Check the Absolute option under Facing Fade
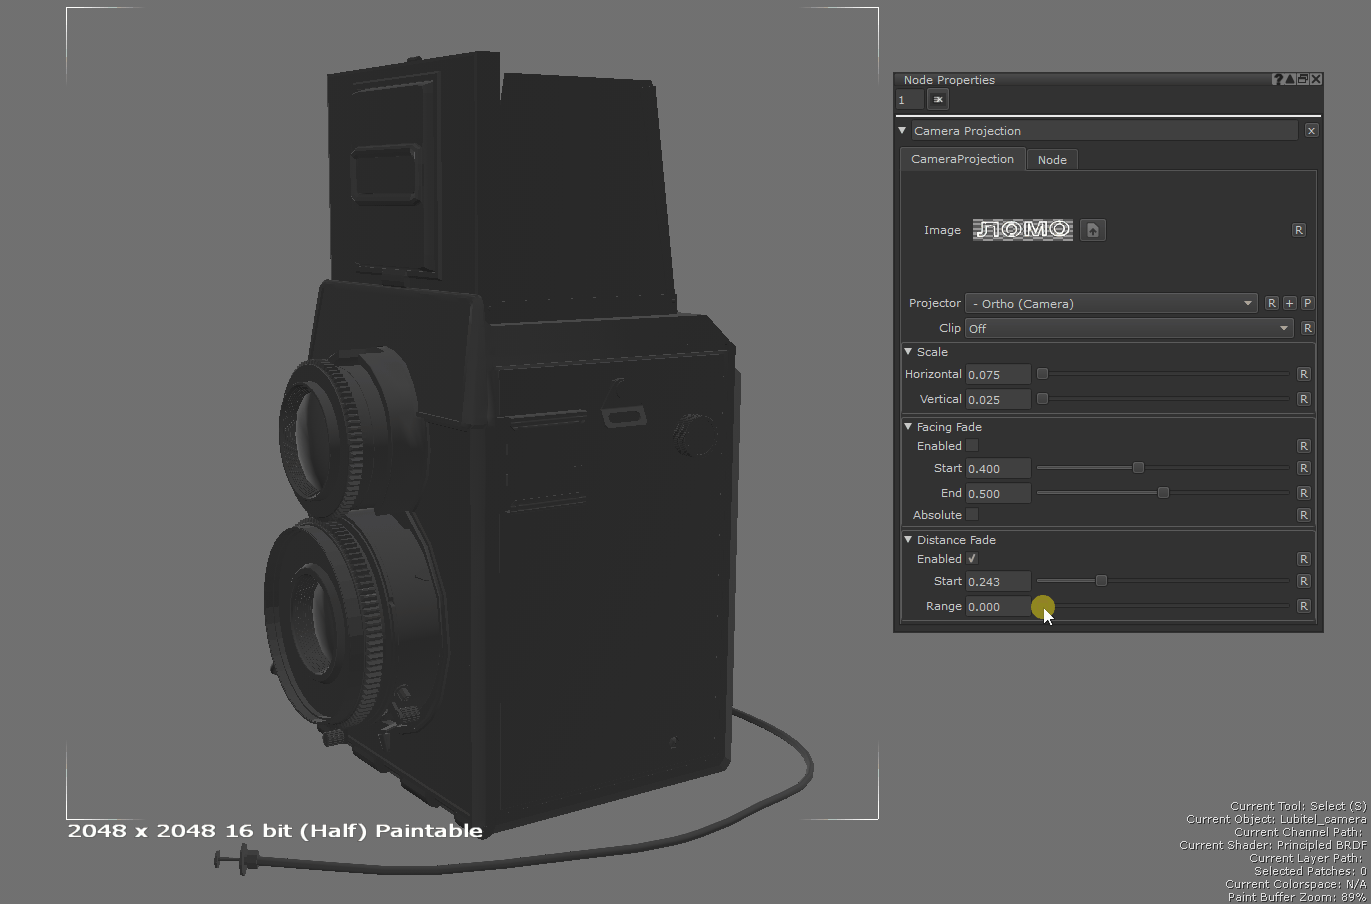The image size is (1371, 904). (x=972, y=515)
